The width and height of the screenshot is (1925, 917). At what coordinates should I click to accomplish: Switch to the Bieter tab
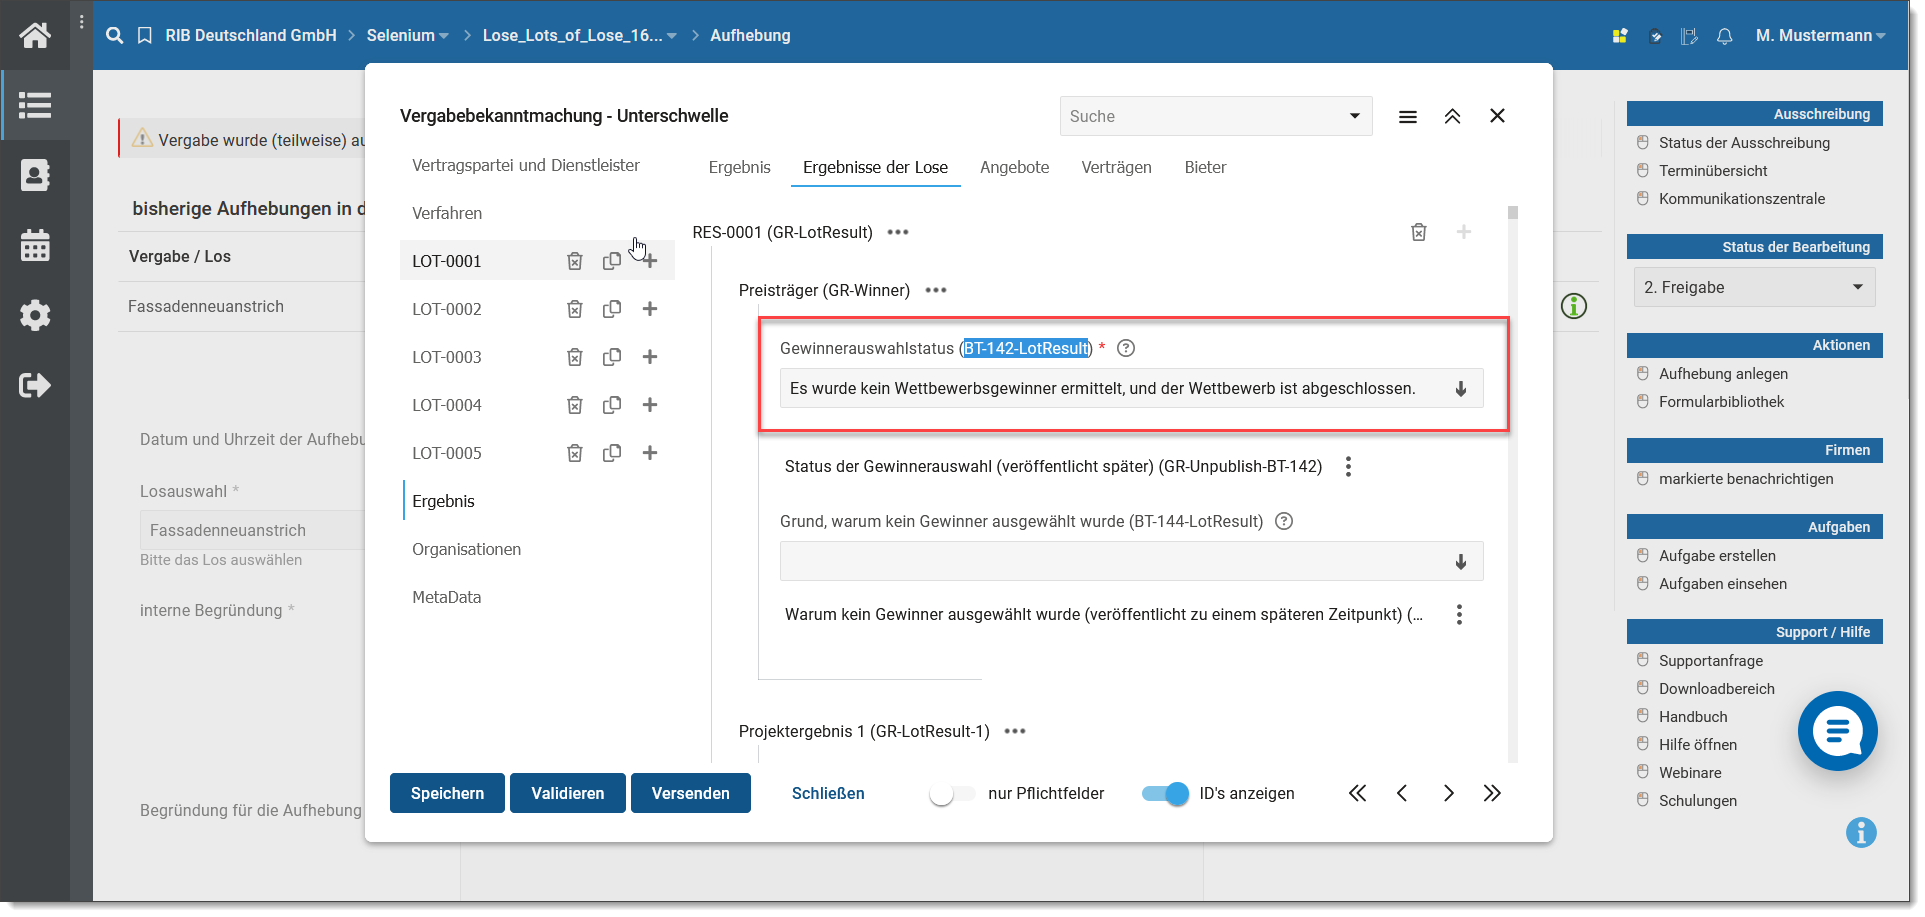[1206, 167]
